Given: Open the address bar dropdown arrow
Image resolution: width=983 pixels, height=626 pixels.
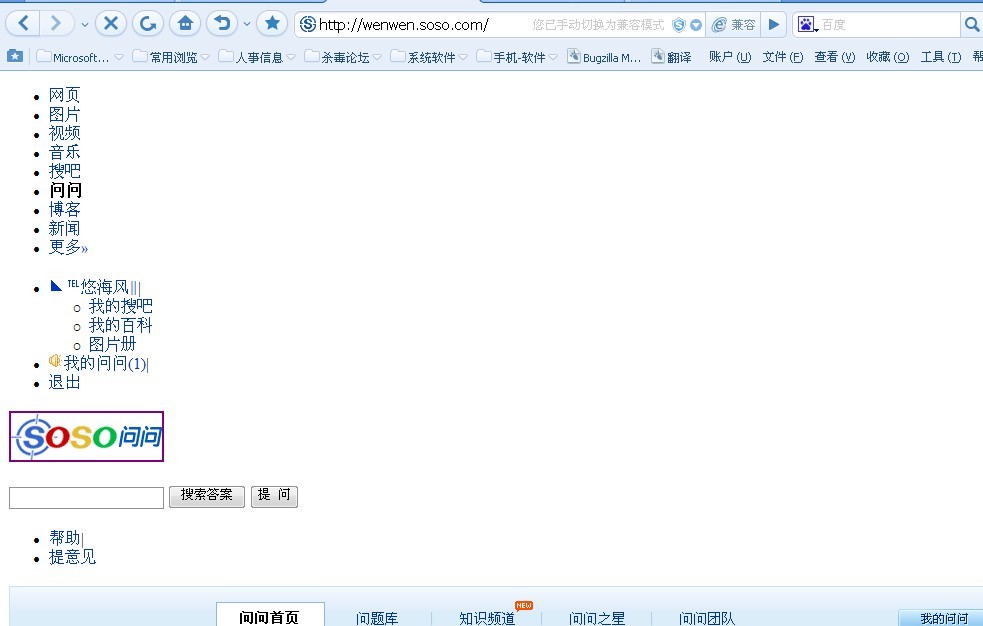Looking at the screenshot, I should coord(696,25).
